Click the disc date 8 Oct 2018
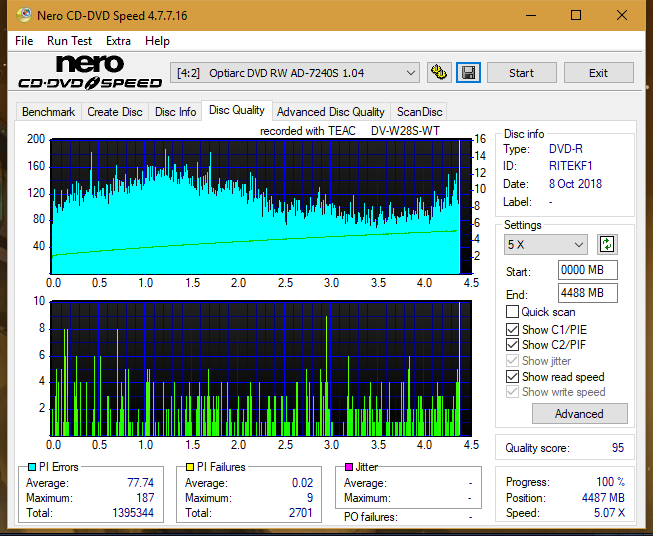Image resolution: width=653 pixels, height=536 pixels. (x=575, y=184)
